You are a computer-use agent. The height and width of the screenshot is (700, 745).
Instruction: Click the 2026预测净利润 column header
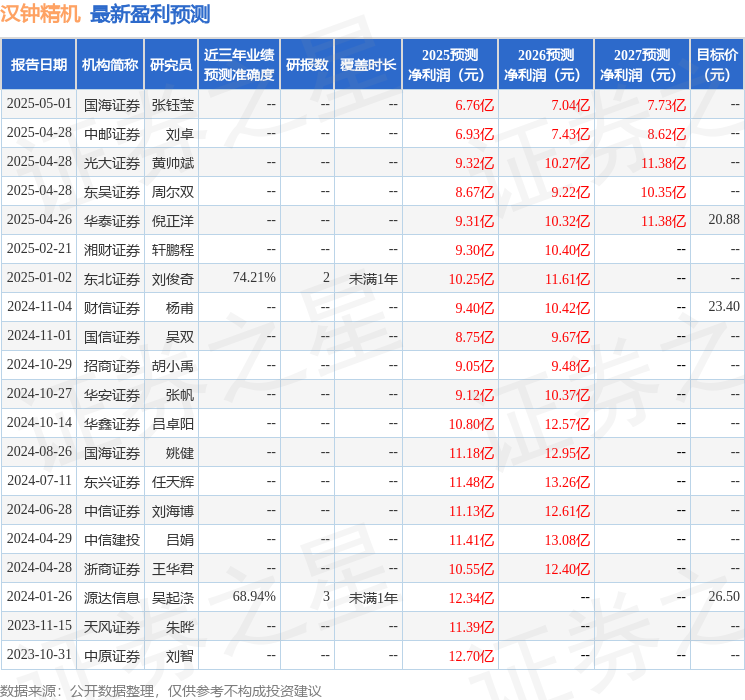coord(545,65)
